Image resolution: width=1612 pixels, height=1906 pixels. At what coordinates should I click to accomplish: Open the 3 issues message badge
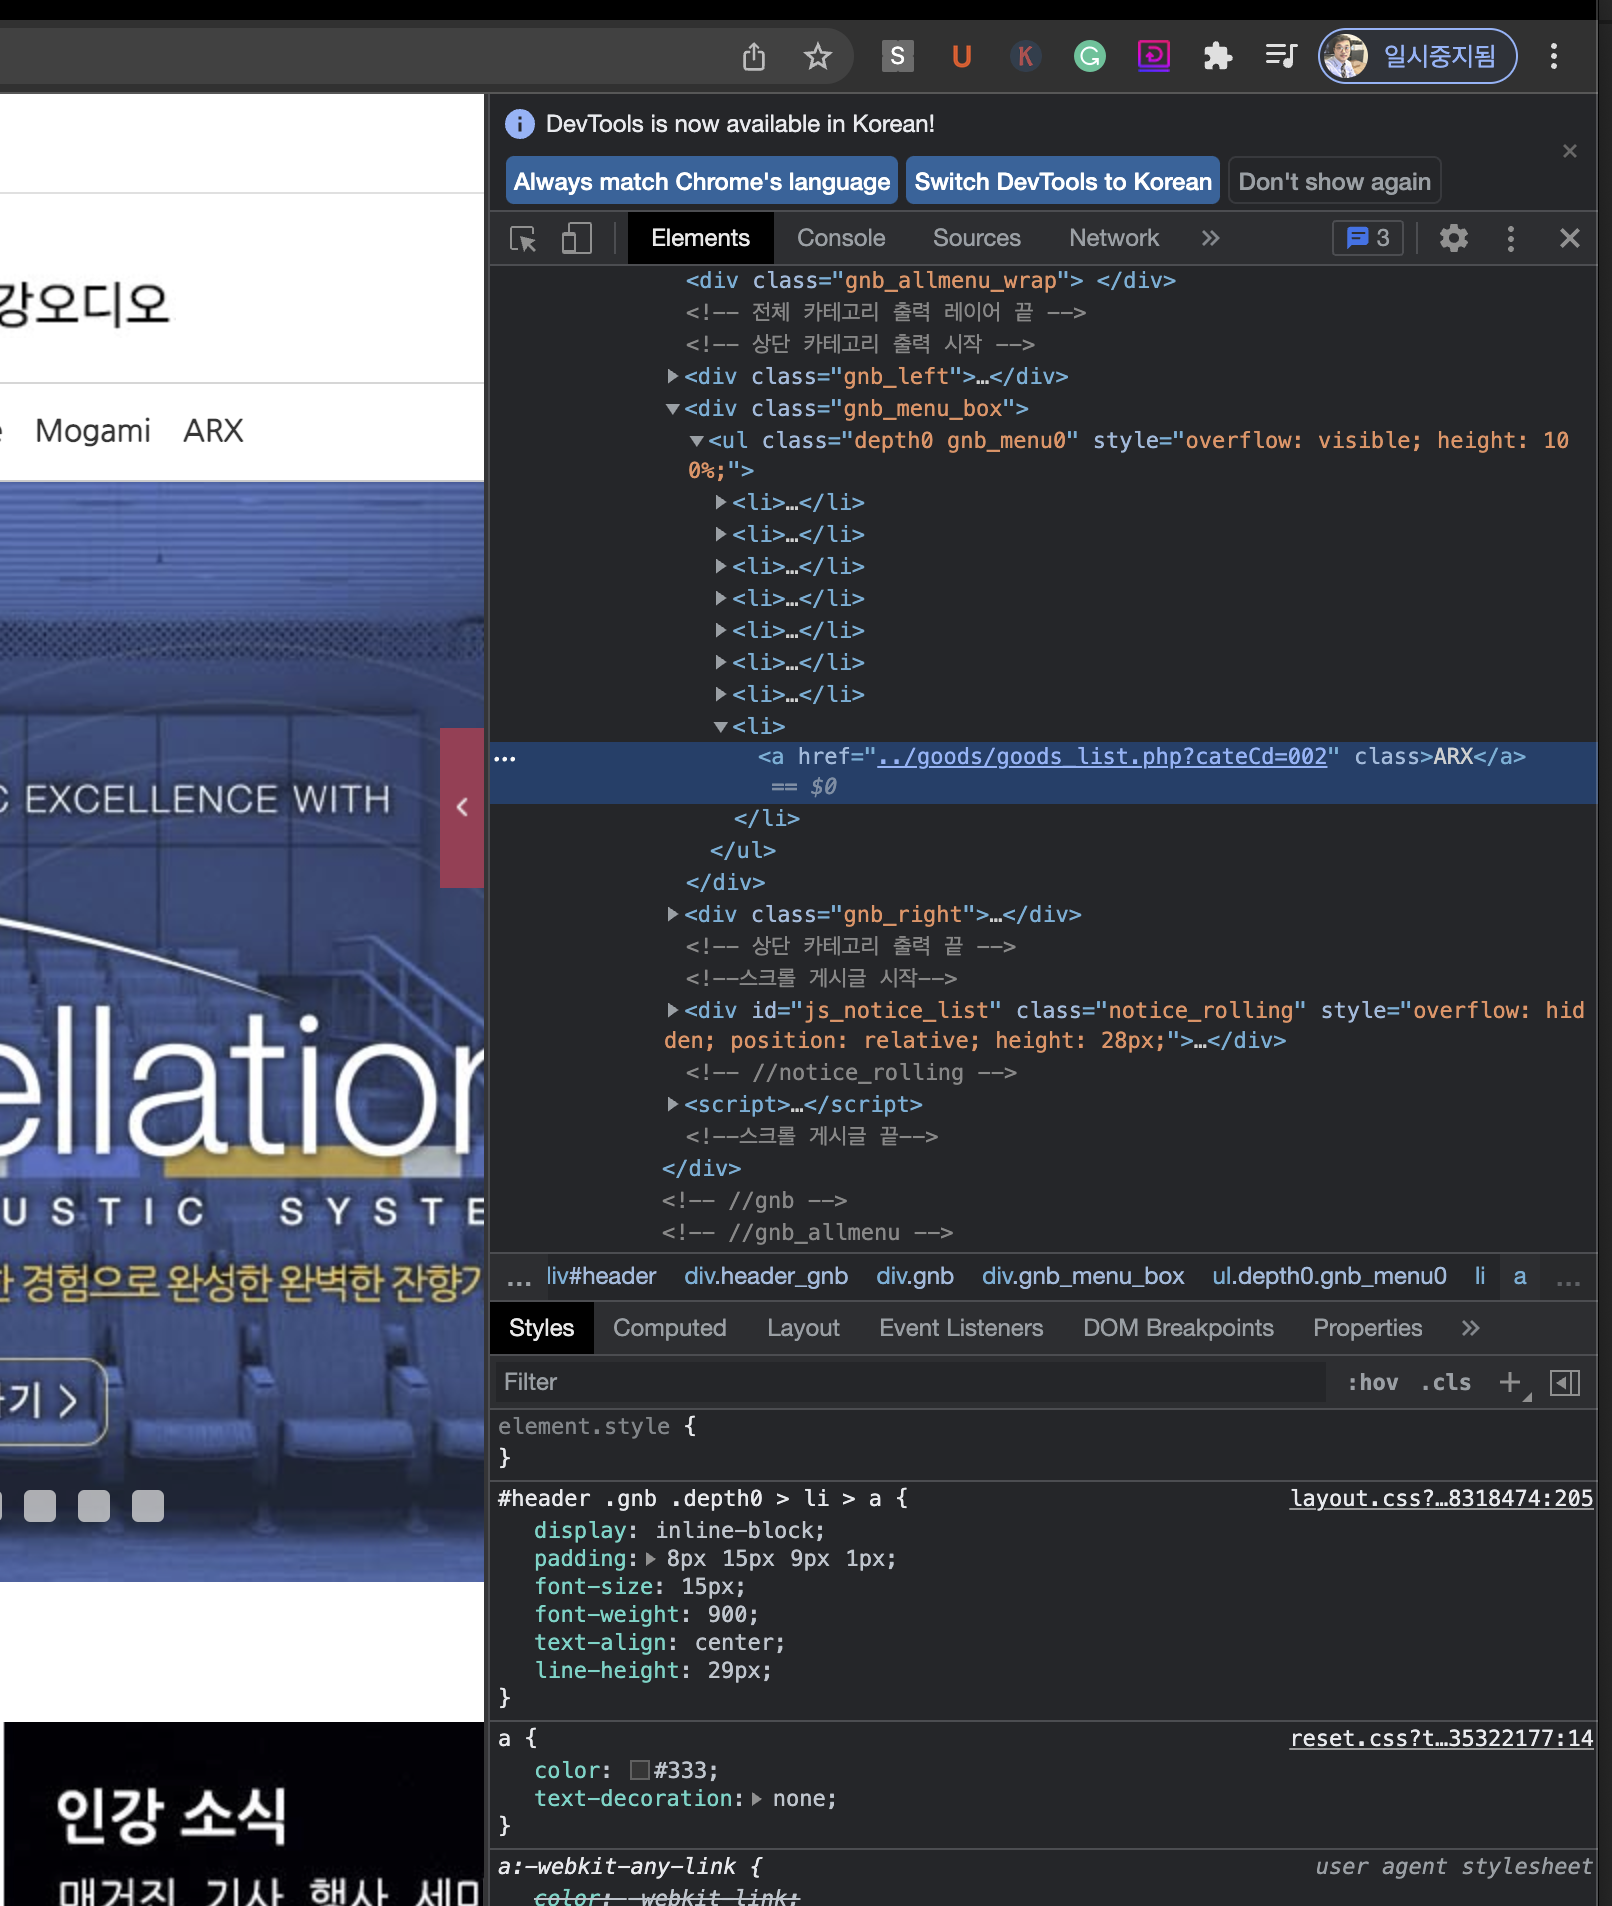coord(1368,238)
